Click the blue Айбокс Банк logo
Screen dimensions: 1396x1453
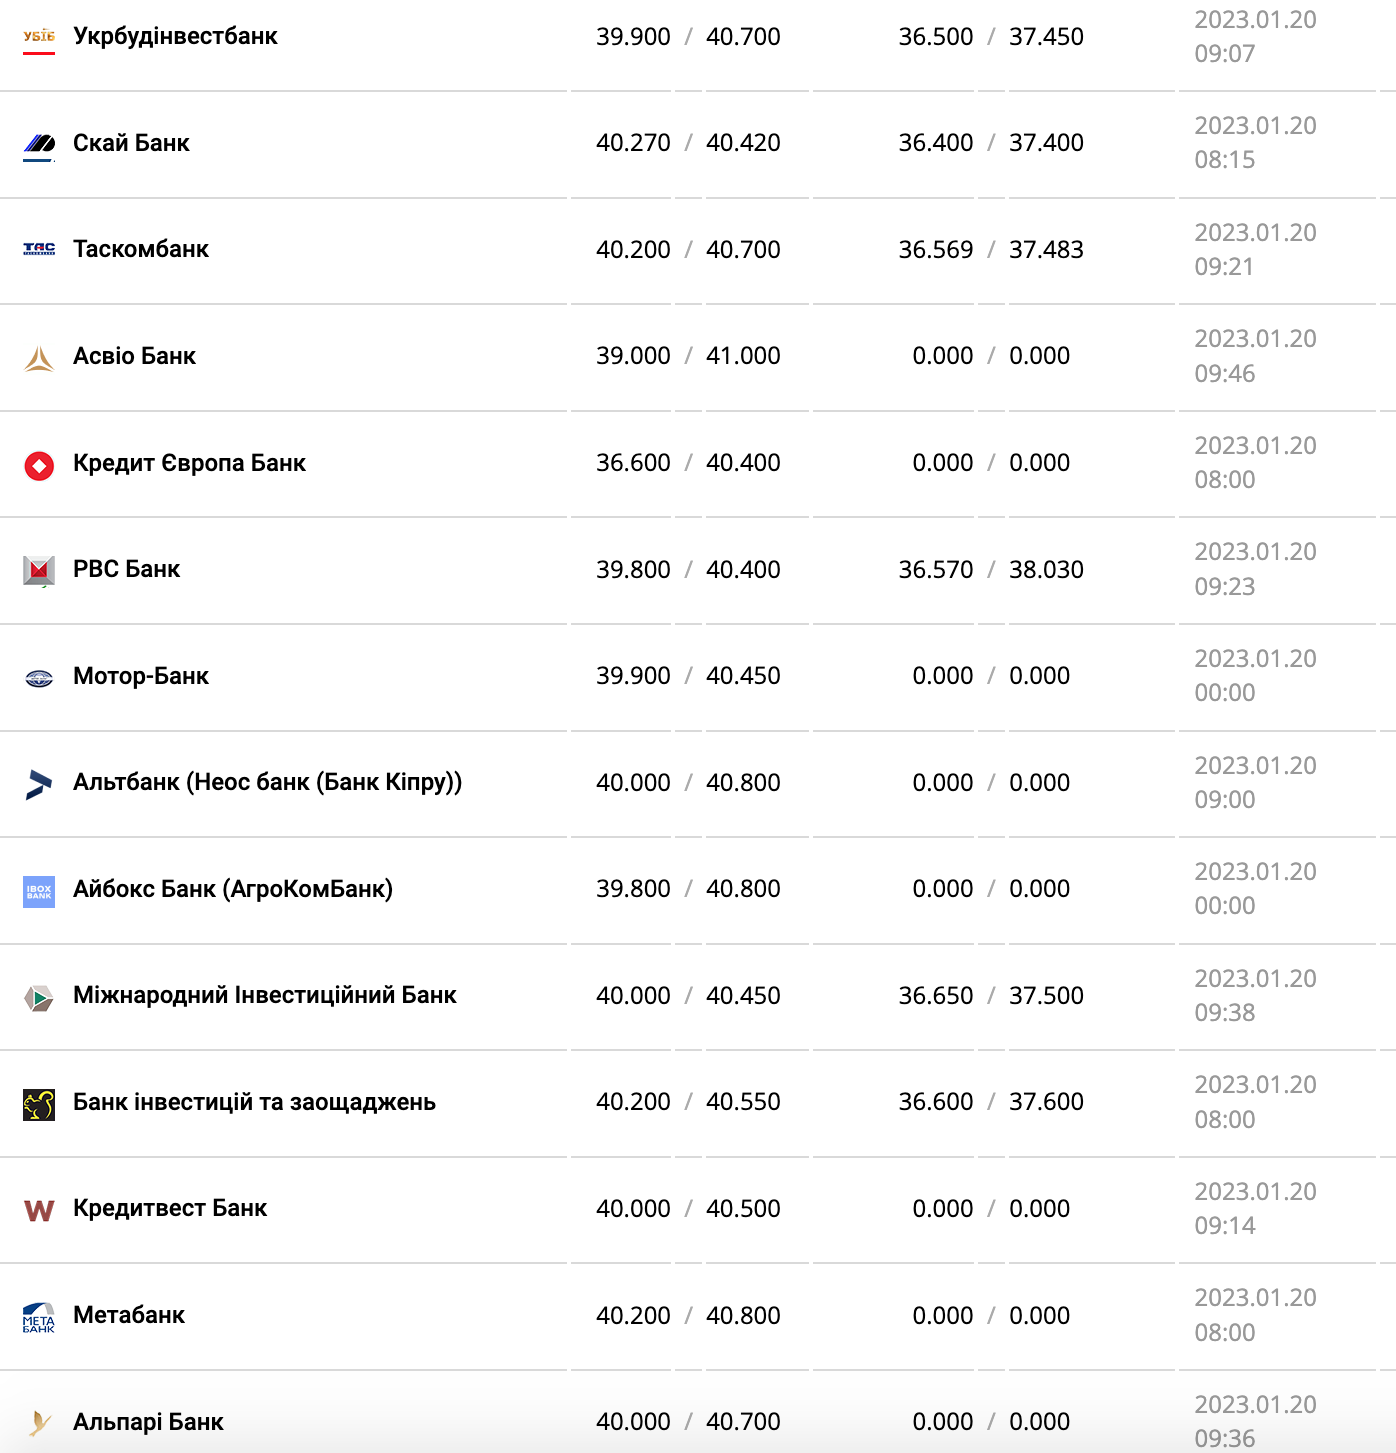coord(39,891)
